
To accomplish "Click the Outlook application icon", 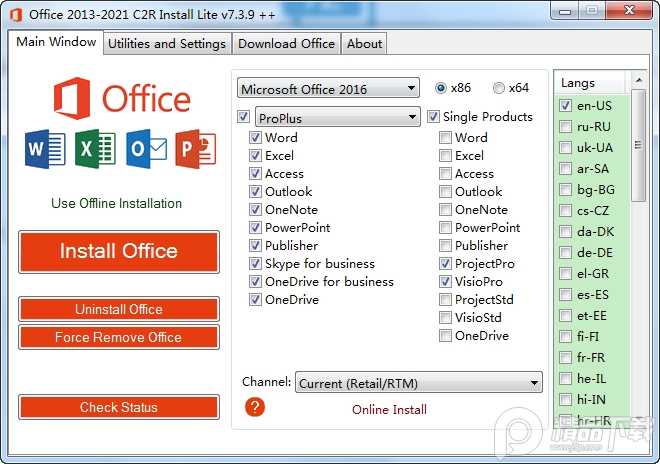I will 146,149.
